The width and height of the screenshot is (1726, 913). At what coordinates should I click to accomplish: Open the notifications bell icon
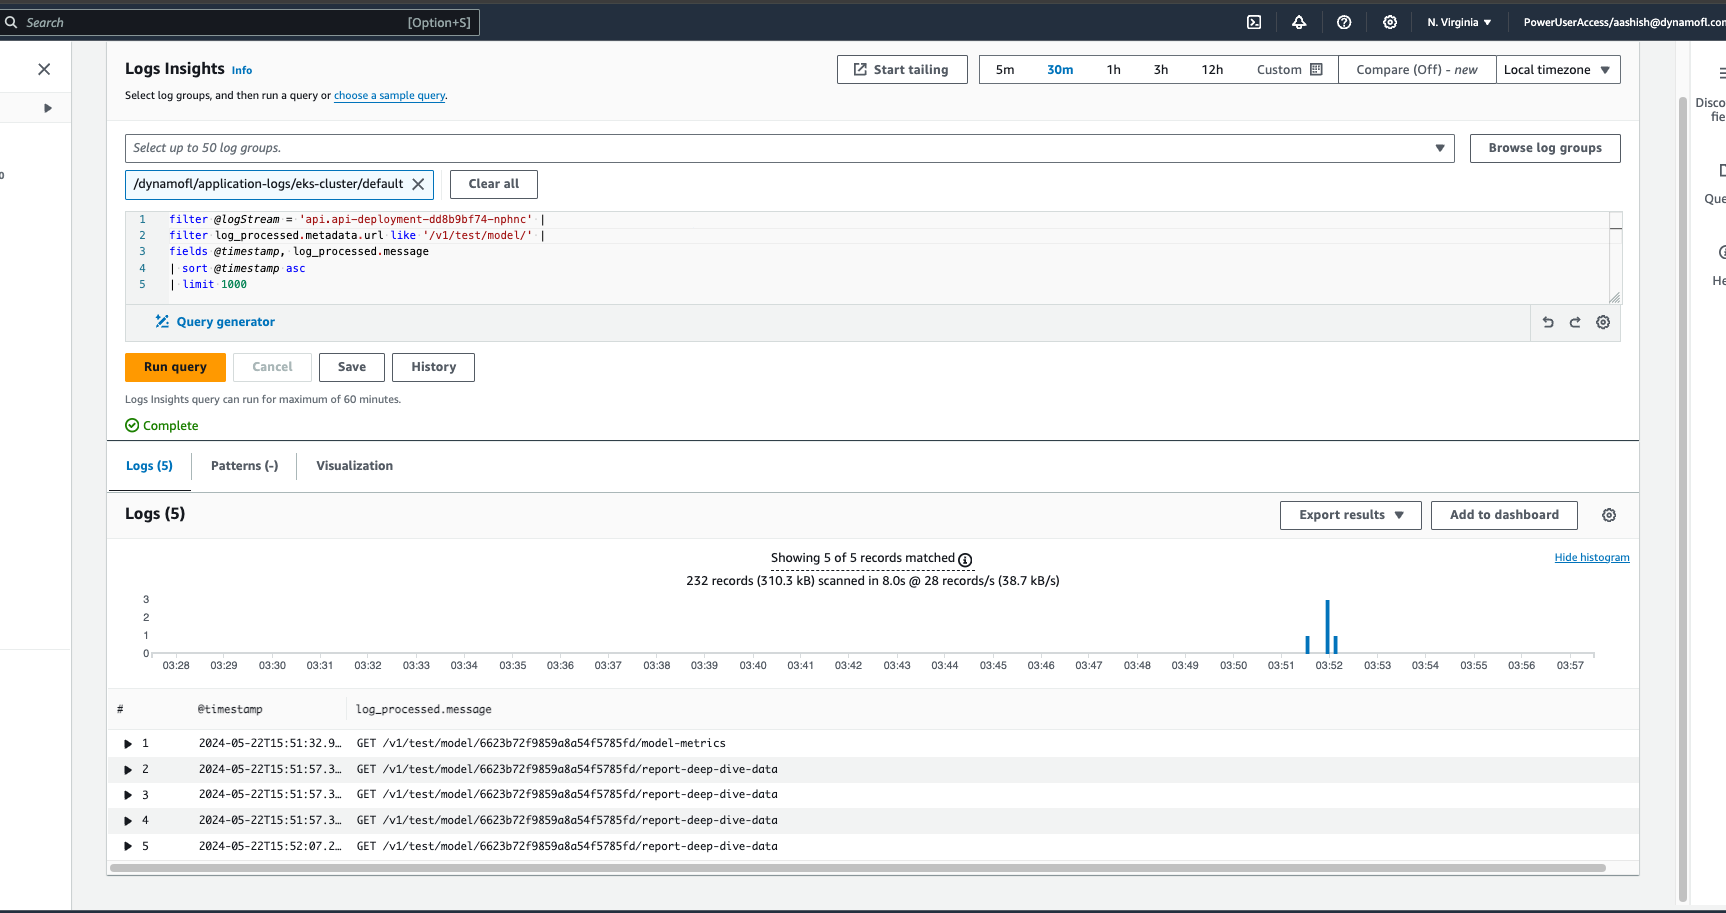coord(1299,22)
